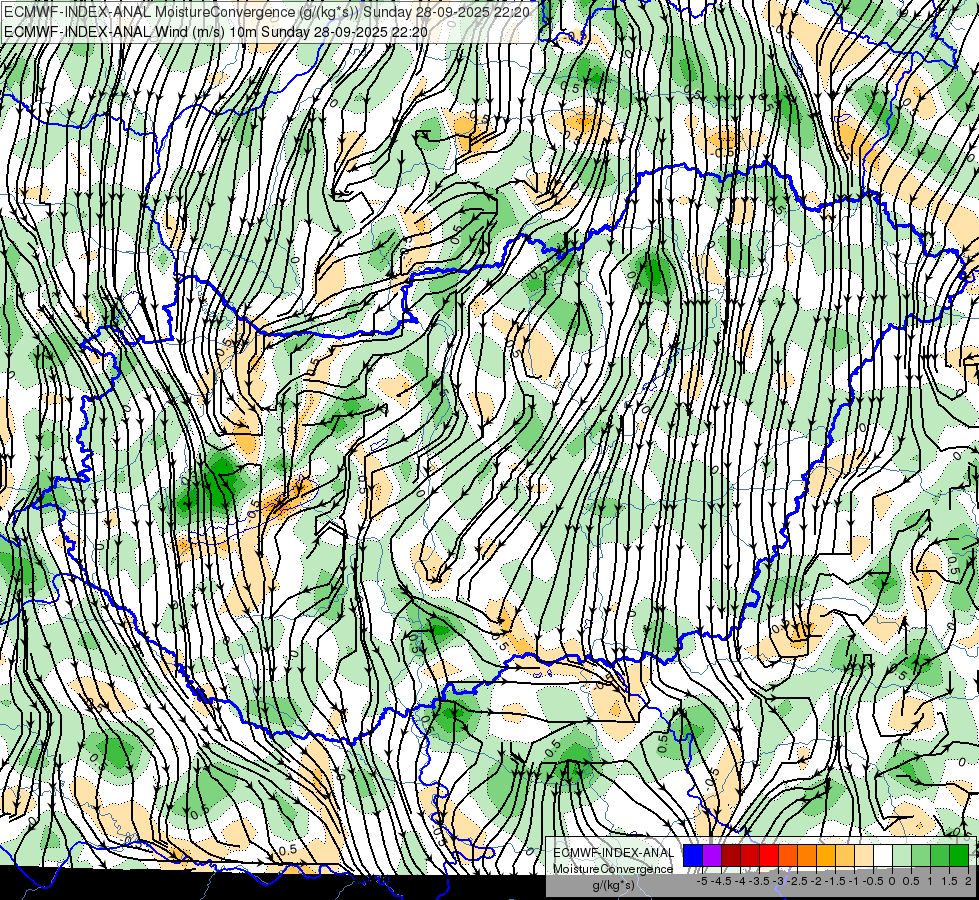Pick the bright red swatch above -3.5
This screenshot has height=900, width=979.
[x=769, y=856]
